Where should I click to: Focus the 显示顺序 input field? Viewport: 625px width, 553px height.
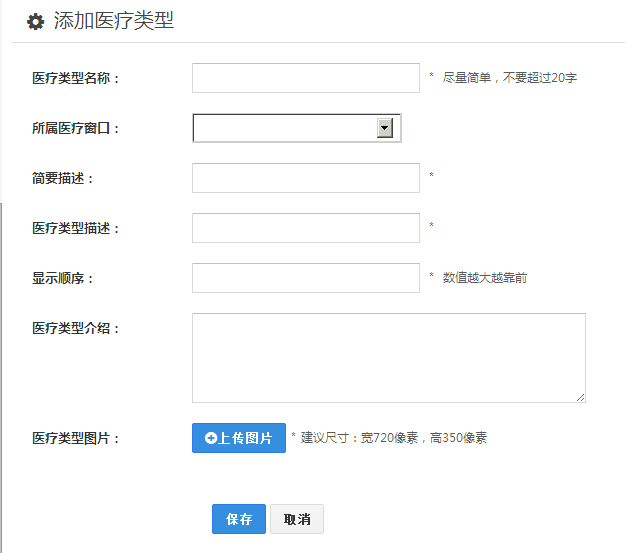305,278
